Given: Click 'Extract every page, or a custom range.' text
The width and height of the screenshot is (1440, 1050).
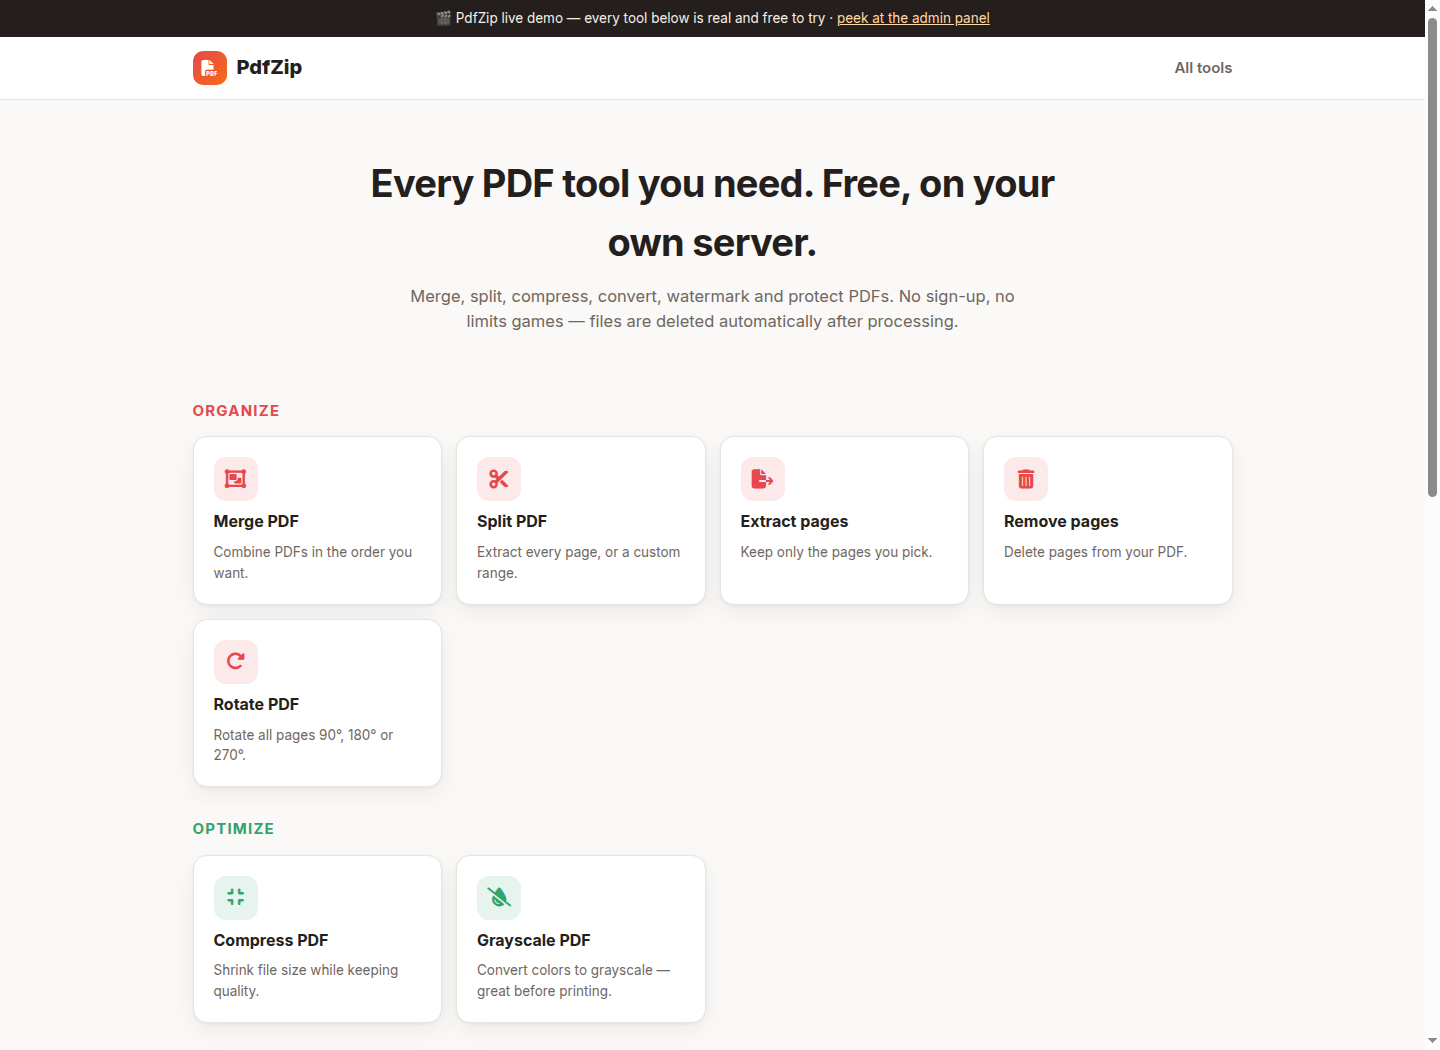Looking at the screenshot, I should (x=578, y=562).
